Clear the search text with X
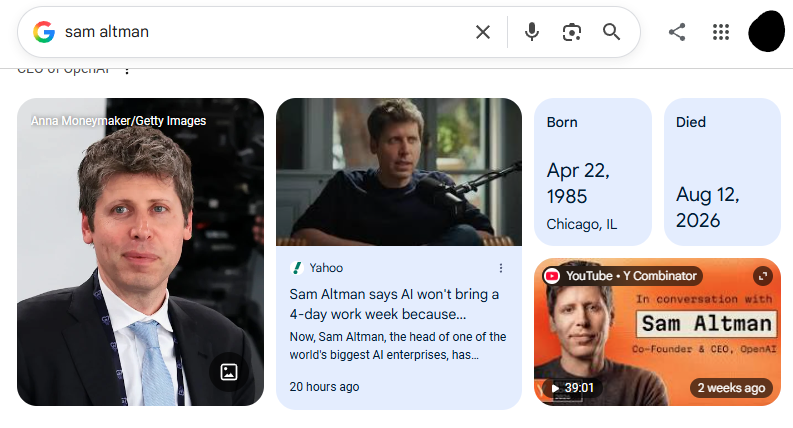The width and height of the screenshot is (793, 428). pyautogui.click(x=483, y=32)
